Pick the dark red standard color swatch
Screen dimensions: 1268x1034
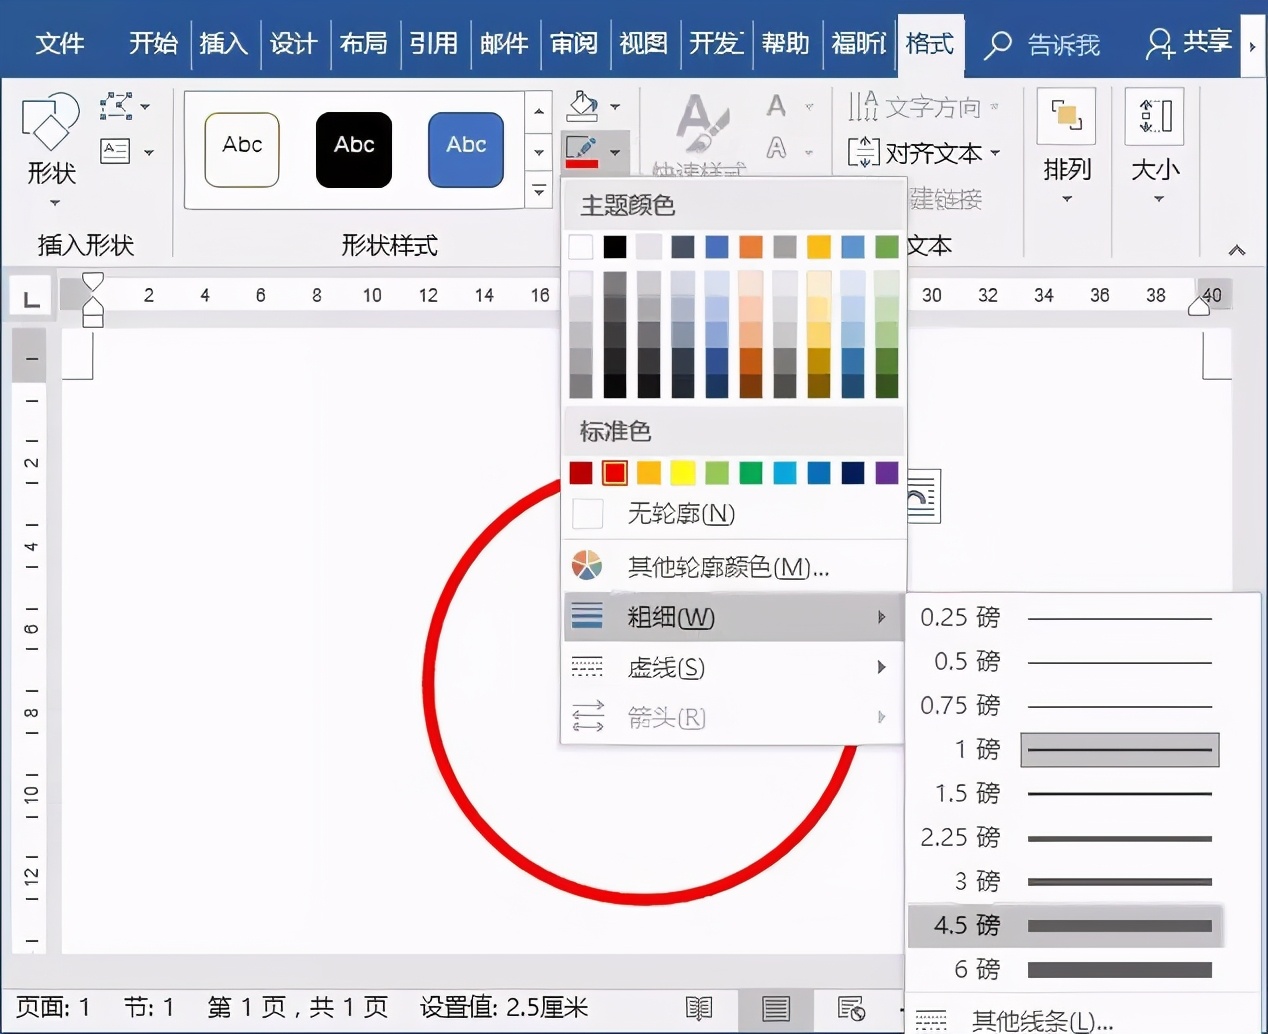click(x=581, y=473)
